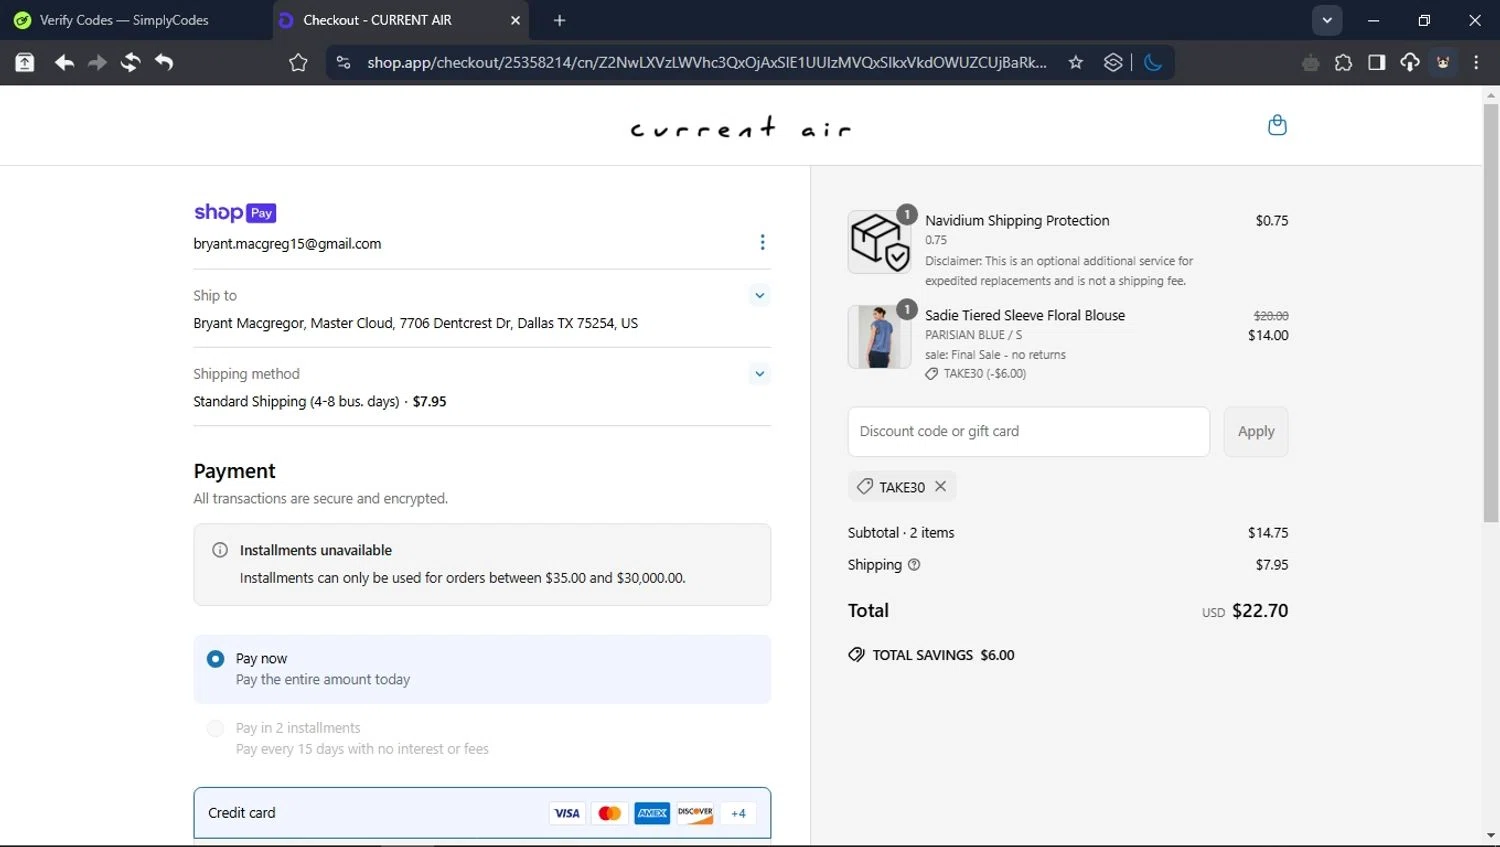Screen dimensions: 1500x847
Task: Click the Mastercard icon
Action: [x=609, y=813]
